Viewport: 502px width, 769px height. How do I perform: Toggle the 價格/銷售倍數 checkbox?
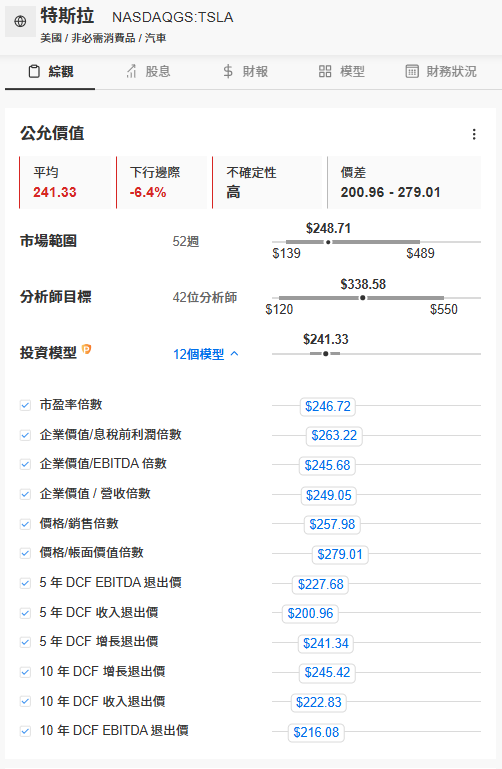click(x=25, y=524)
